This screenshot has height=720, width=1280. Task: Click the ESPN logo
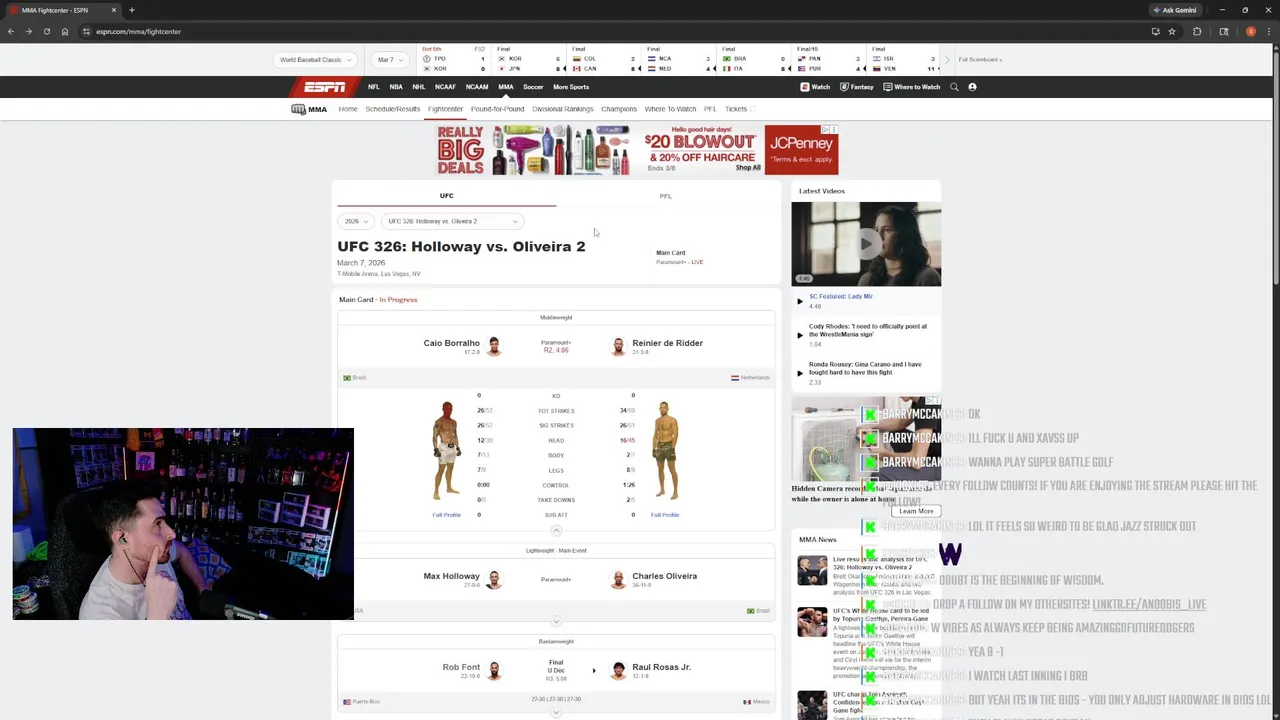[x=325, y=87]
